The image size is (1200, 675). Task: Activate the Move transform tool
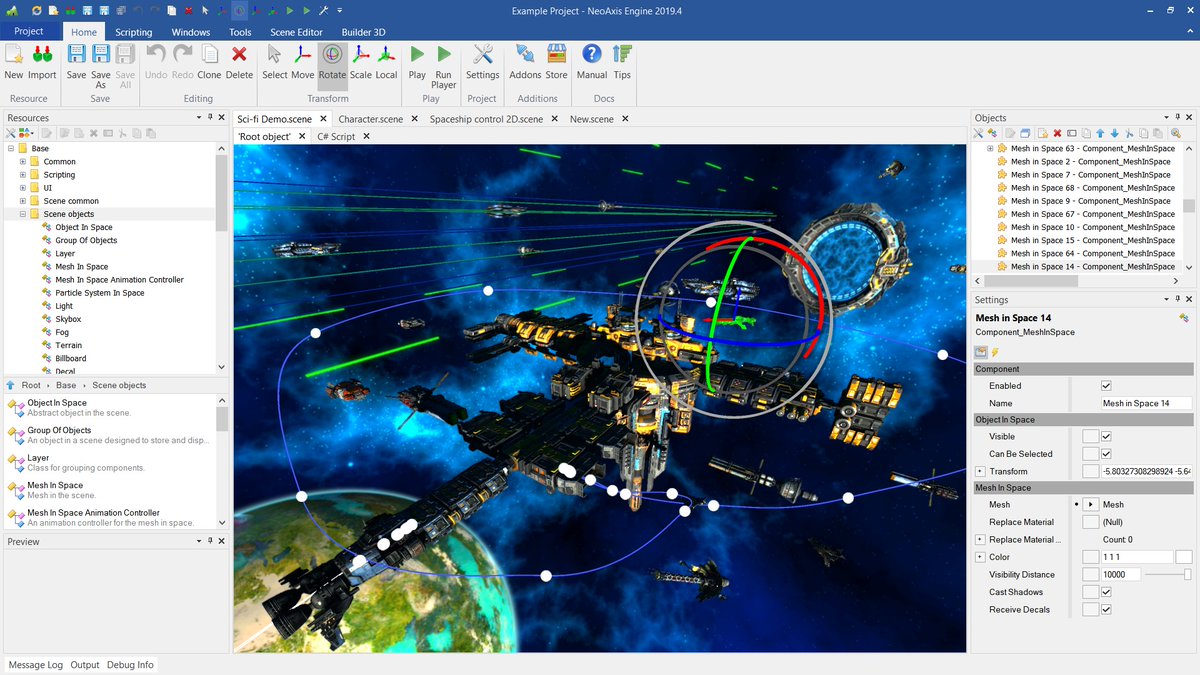click(x=303, y=55)
